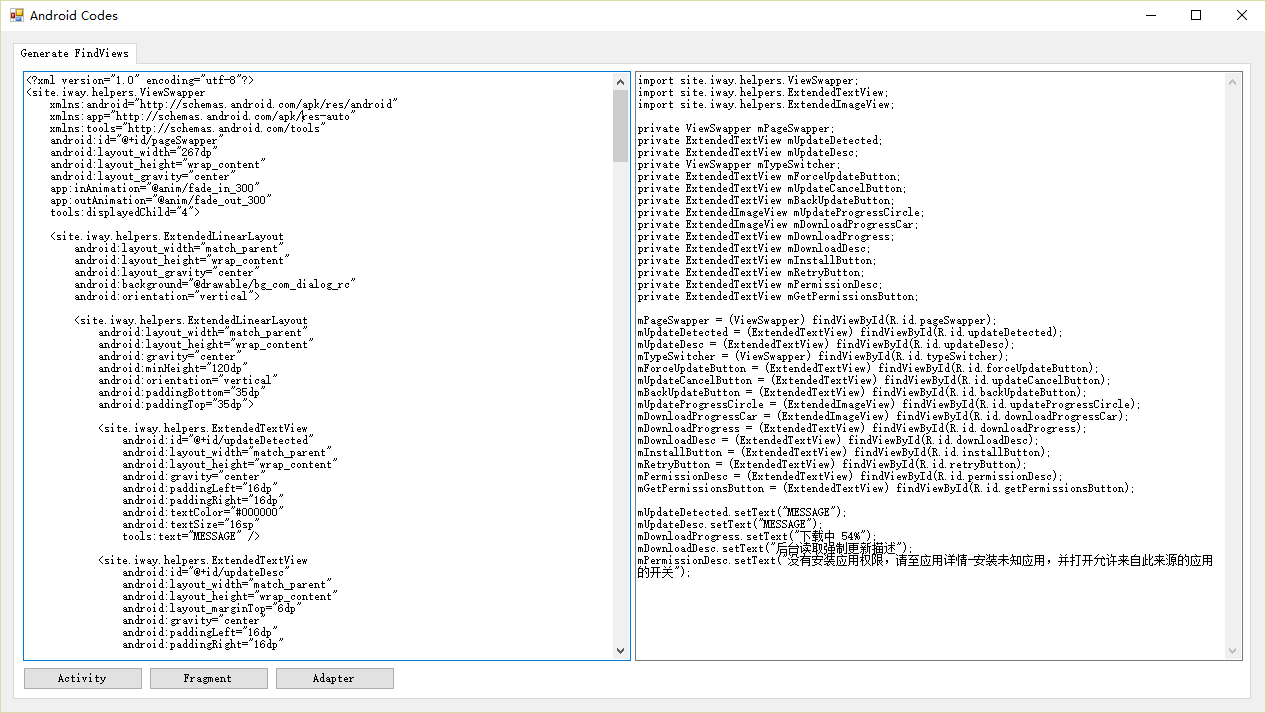Click the mUpdateDetected.setText("MESSAGE") line
Image resolution: width=1266 pixels, height=713 pixels.
coord(742,512)
